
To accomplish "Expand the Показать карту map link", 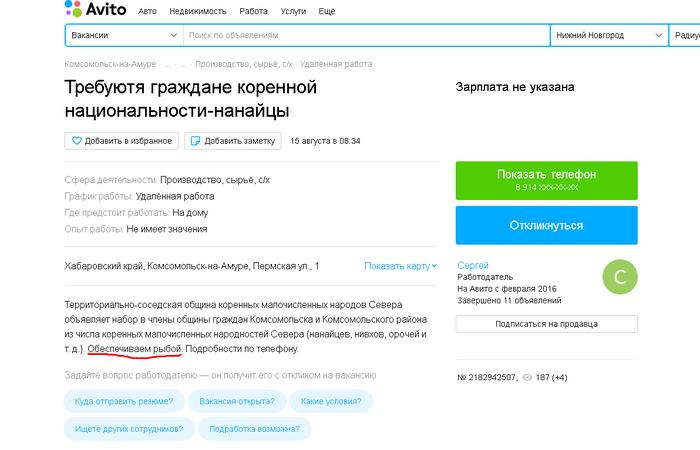I will click(400, 266).
